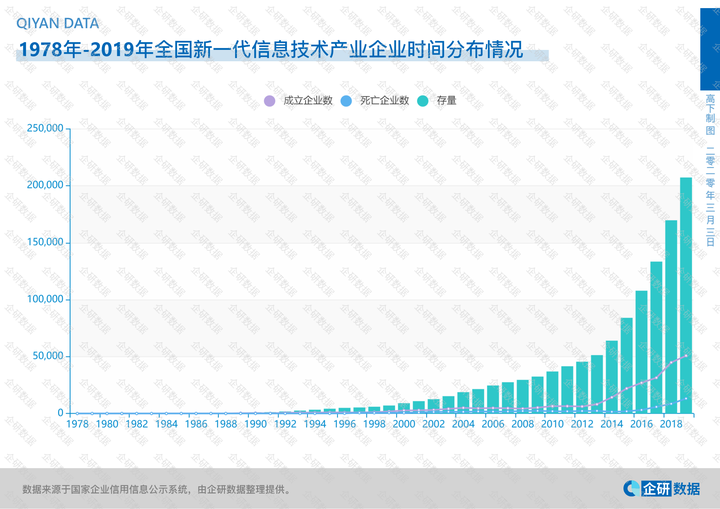The image size is (720, 509).
Task: Click the 1978 x-axis label
Action: click(78, 424)
